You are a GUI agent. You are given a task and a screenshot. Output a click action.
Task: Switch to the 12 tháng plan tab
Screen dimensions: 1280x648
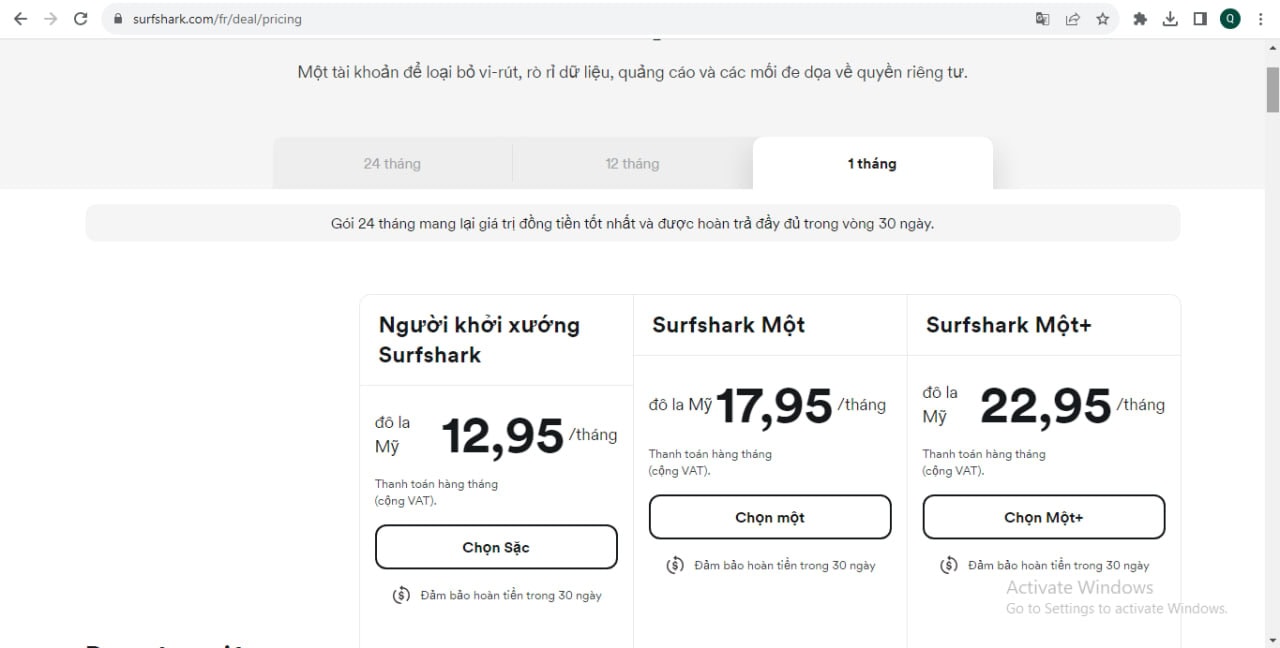click(632, 164)
